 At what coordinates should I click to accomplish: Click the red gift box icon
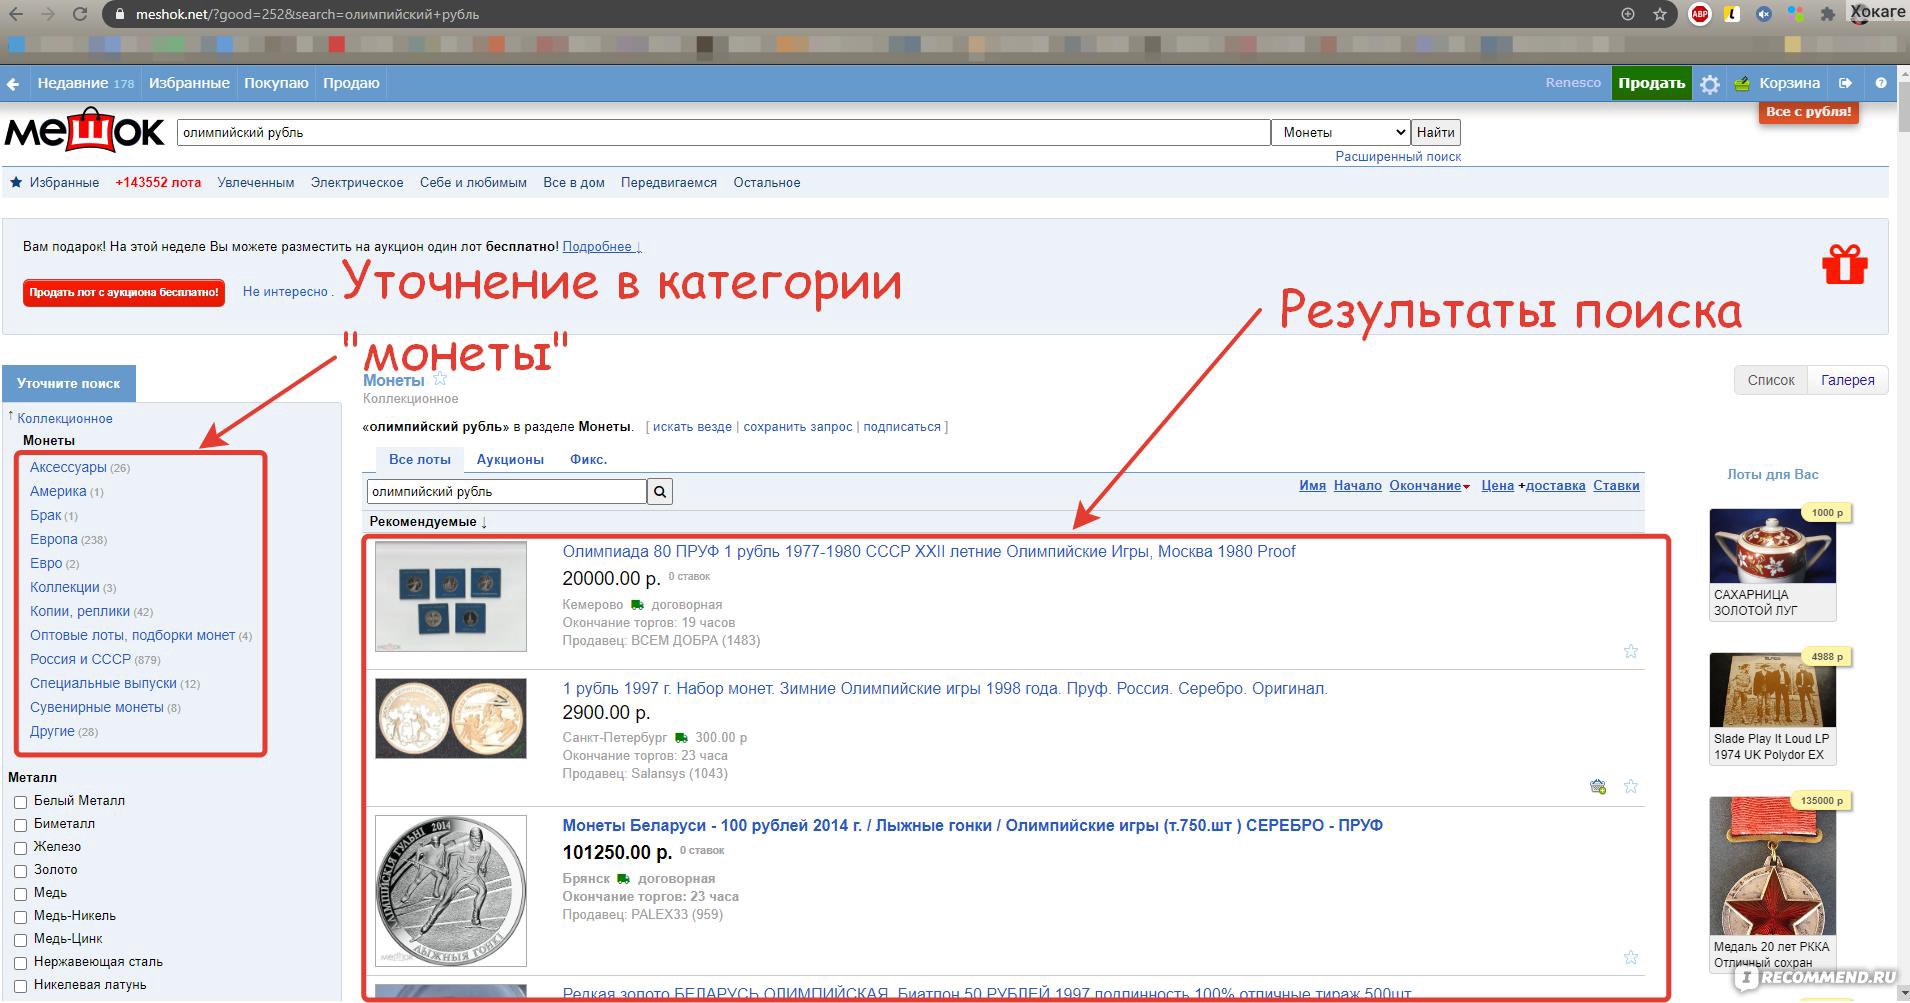[x=1844, y=265]
